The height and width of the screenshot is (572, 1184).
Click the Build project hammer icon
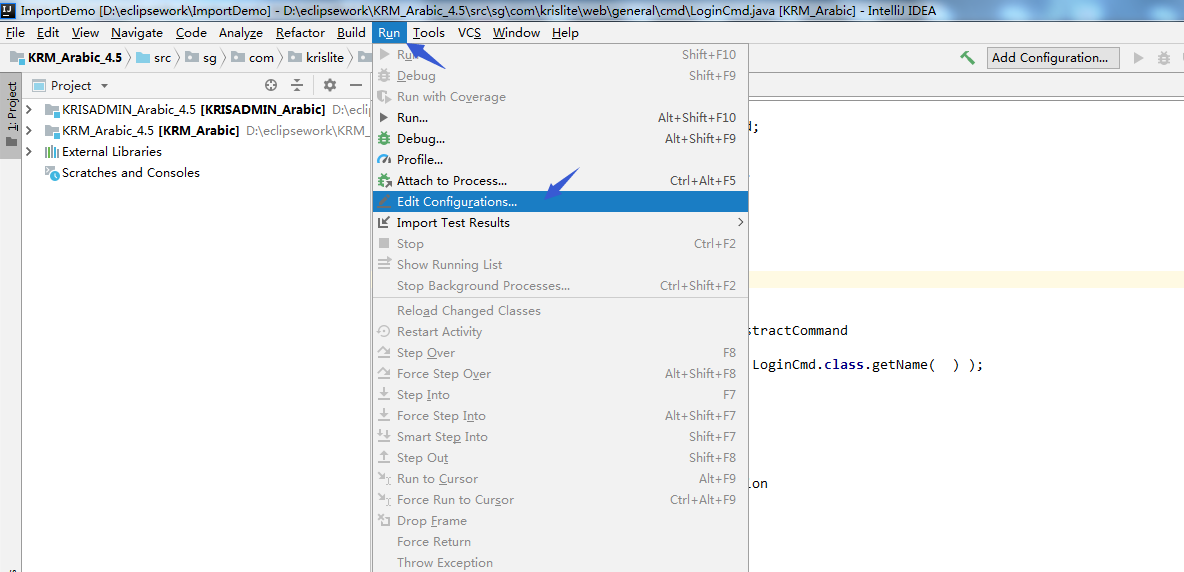click(x=967, y=58)
